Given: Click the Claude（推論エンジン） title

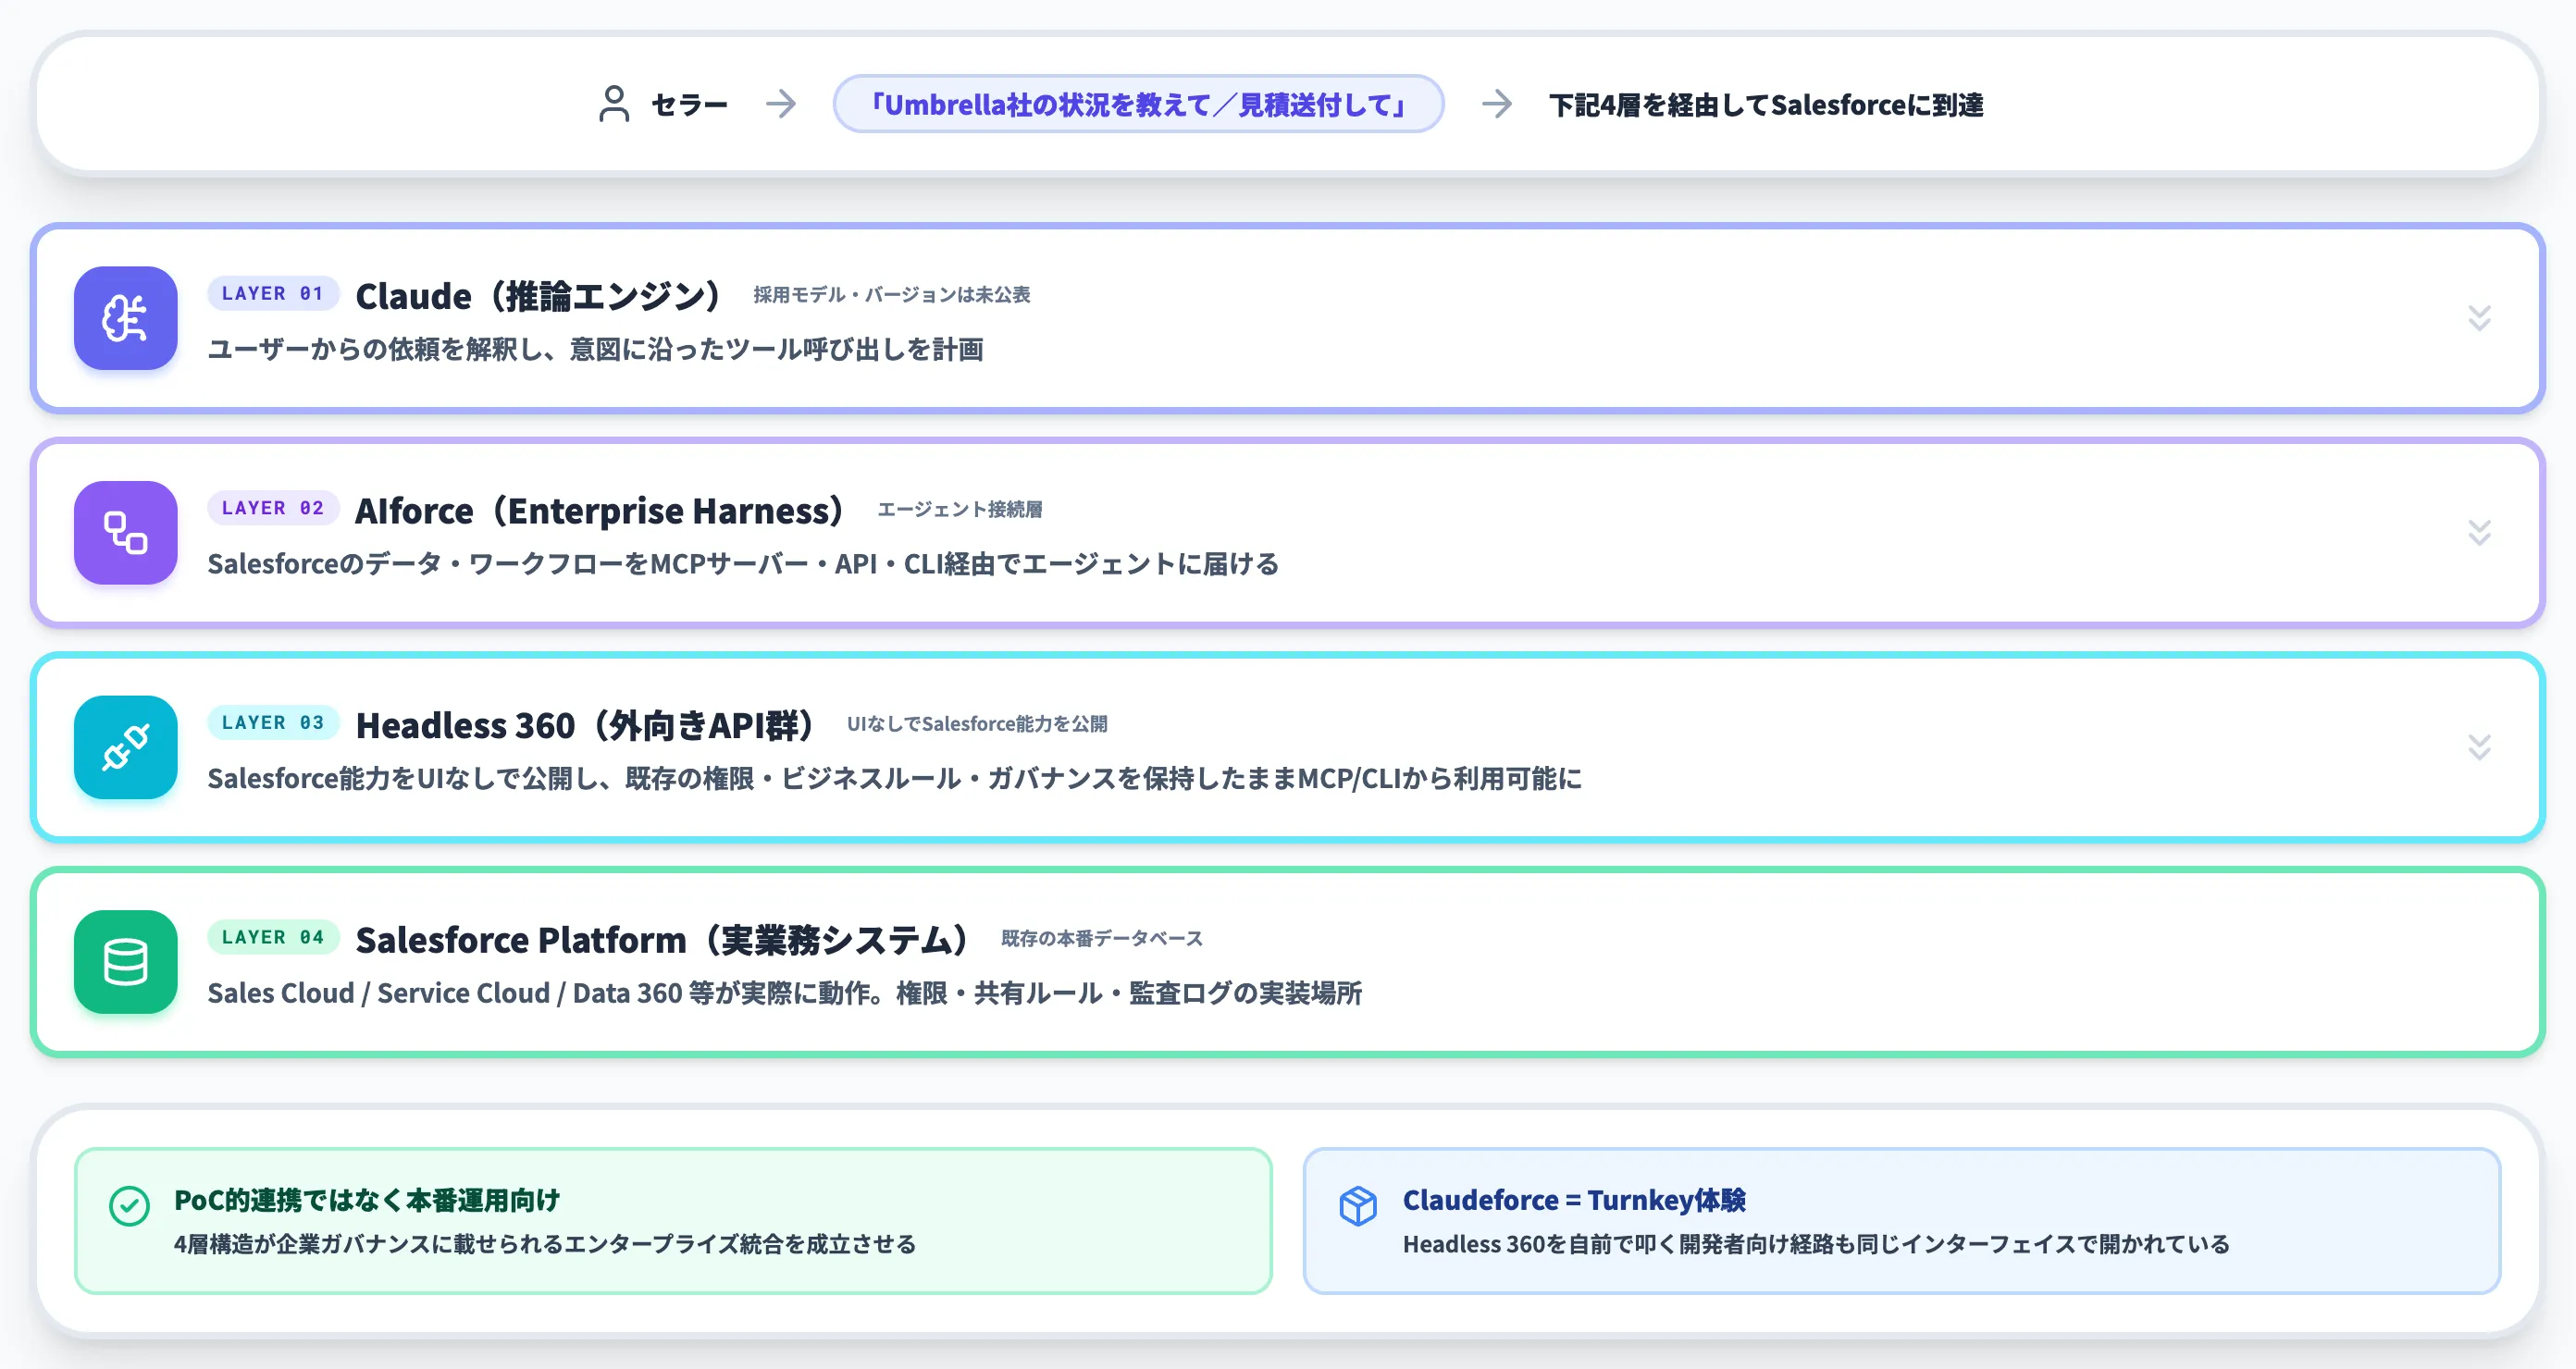Looking at the screenshot, I should point(538,296).
